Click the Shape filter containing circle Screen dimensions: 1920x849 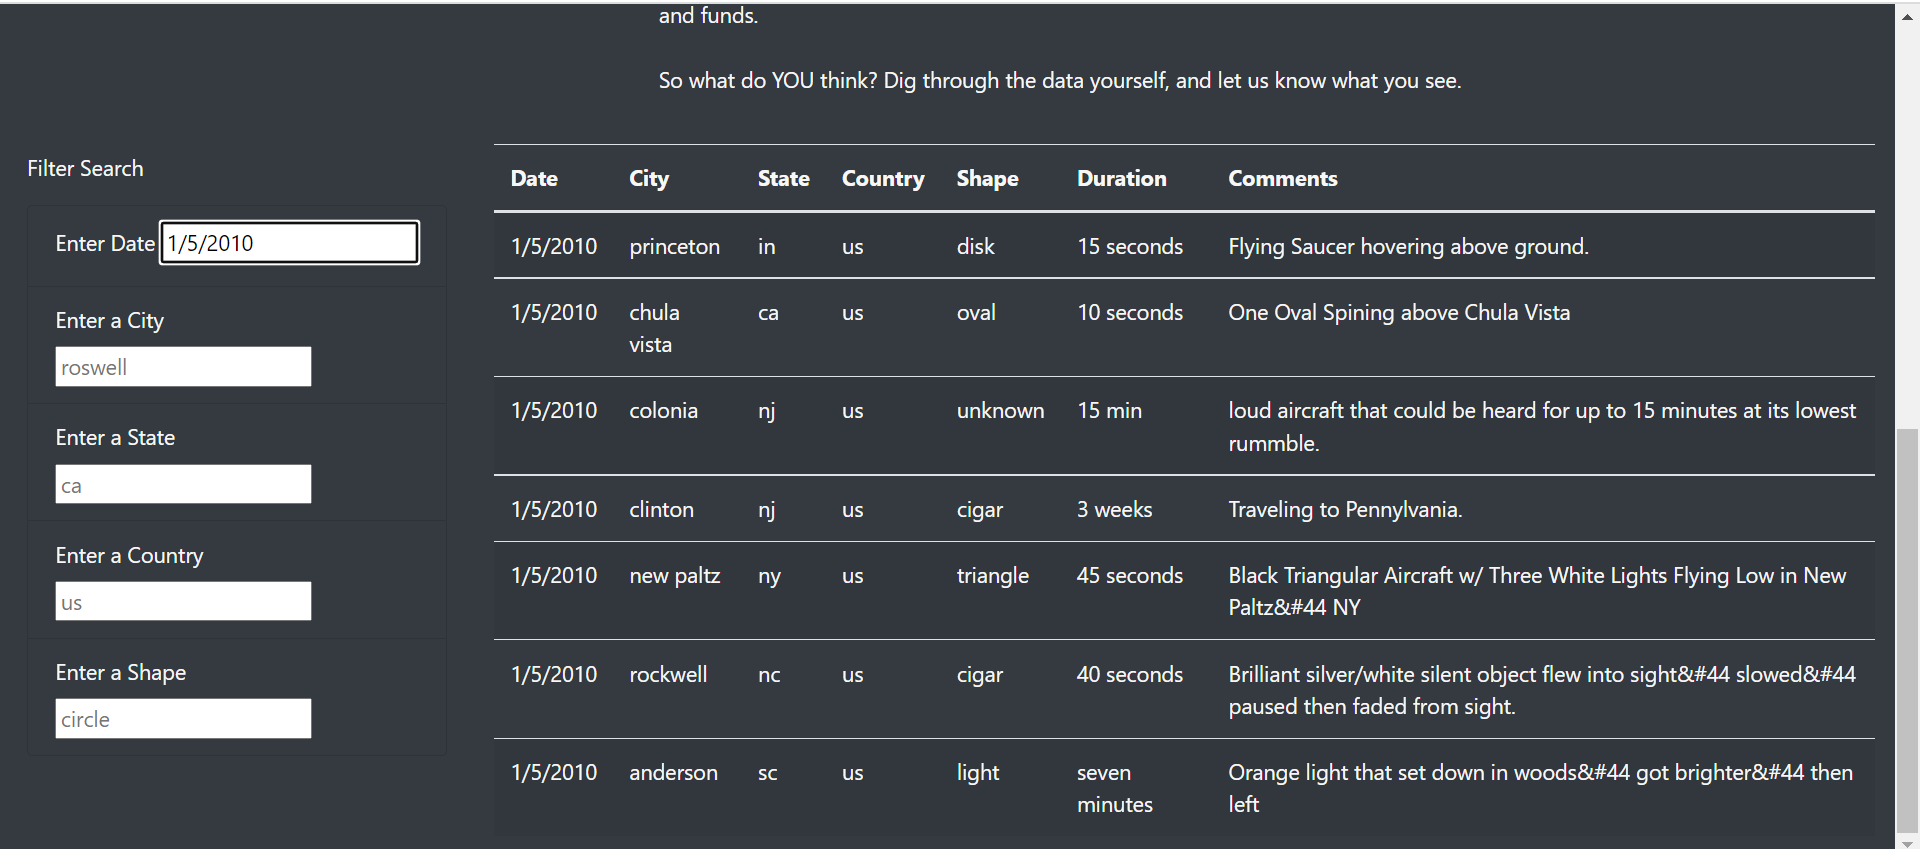(183, 718)
